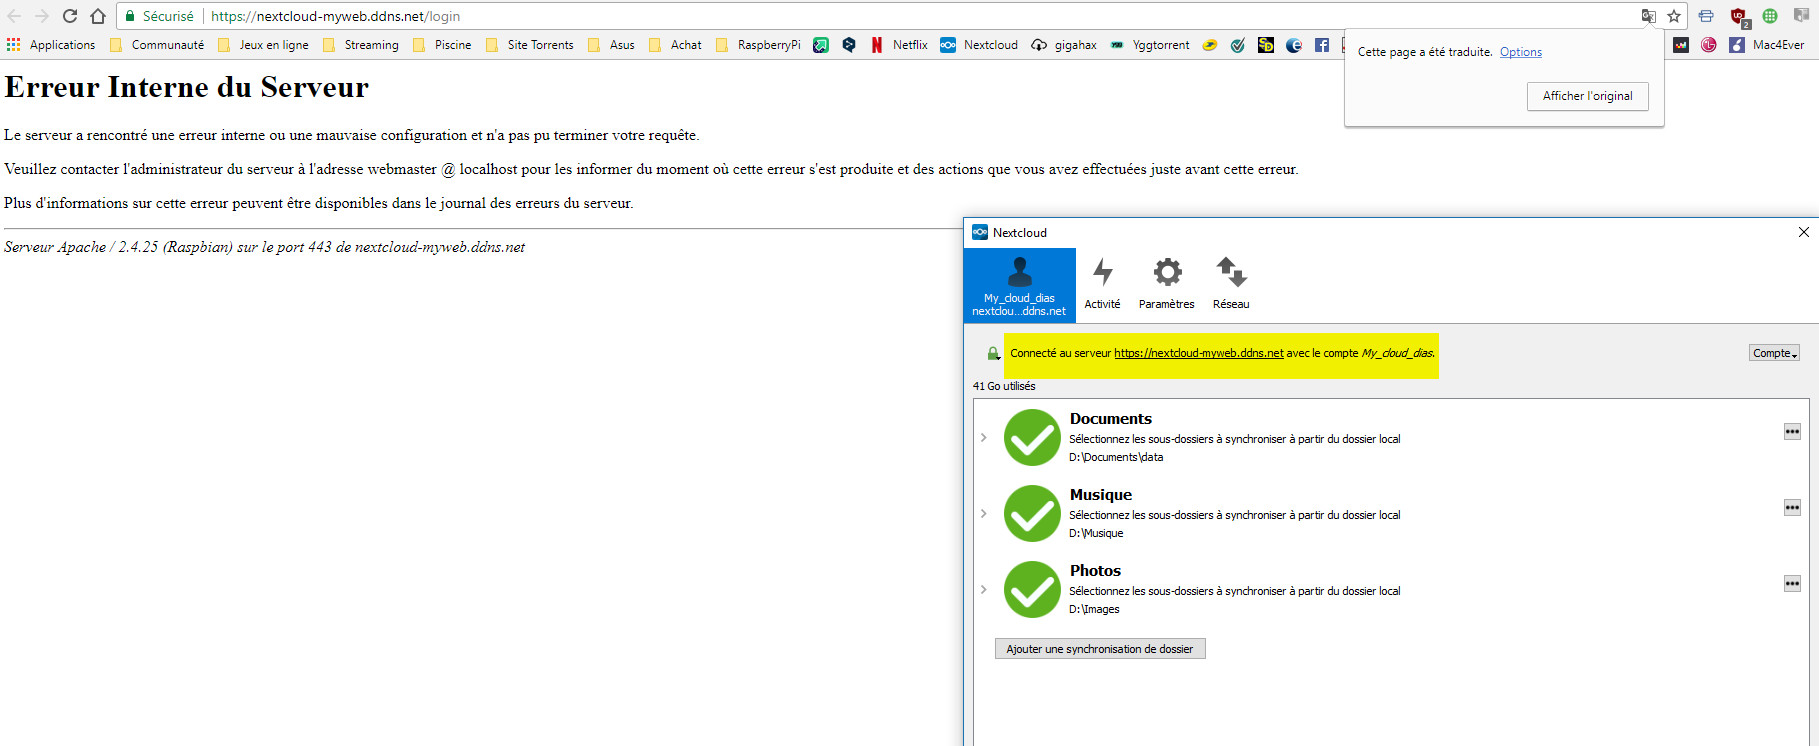Open the gigahax bookmark
1819x746 pixels.
coord(1064,45)
